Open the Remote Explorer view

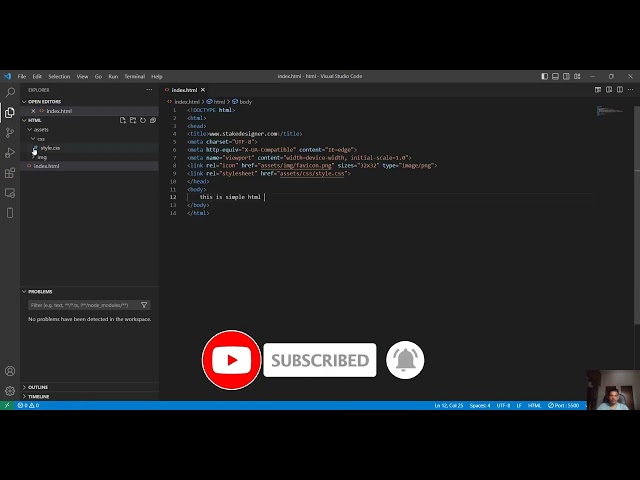(x=10, y=193)
